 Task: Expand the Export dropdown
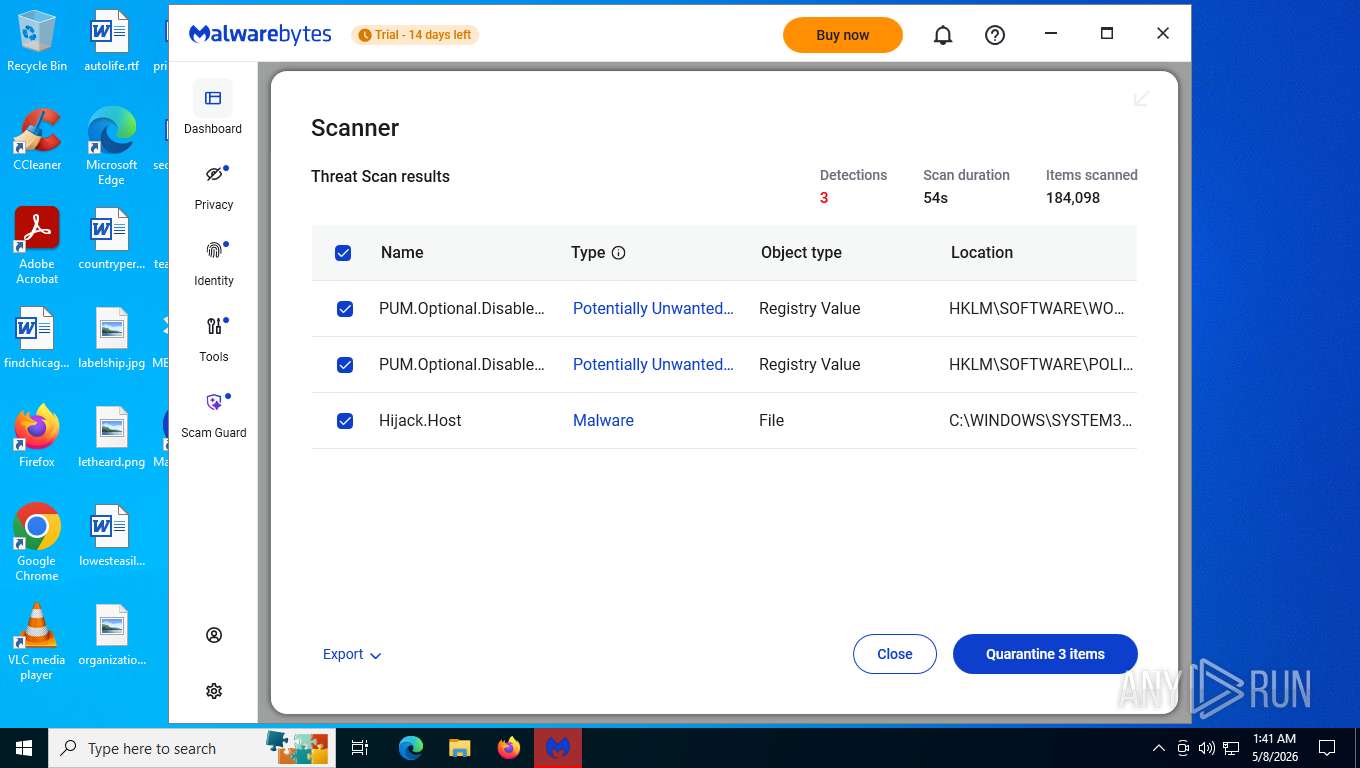(352, 654)
